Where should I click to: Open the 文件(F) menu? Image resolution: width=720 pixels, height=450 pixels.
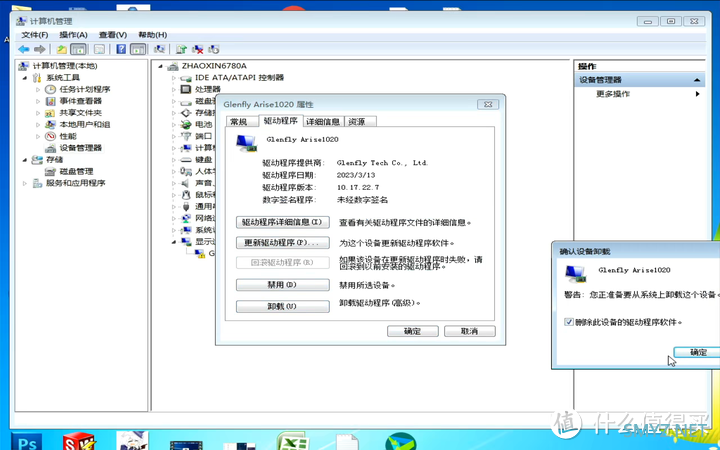pos(35,35)
